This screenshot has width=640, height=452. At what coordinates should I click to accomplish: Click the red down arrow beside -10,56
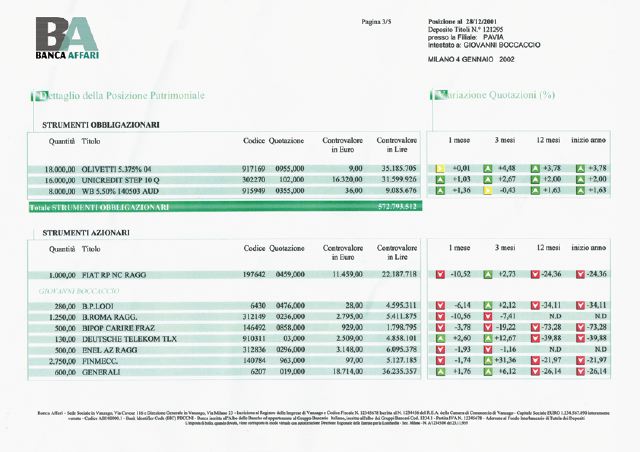[440, 316]
